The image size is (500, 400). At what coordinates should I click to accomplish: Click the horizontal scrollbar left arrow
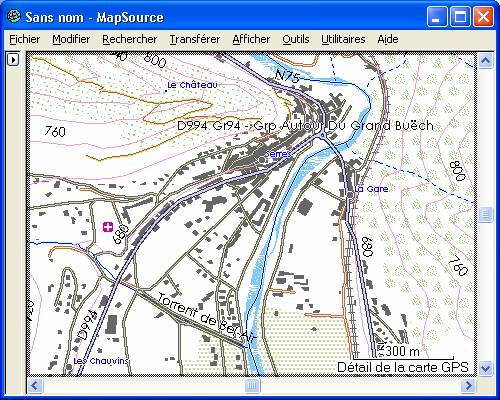tap(35, 386)
